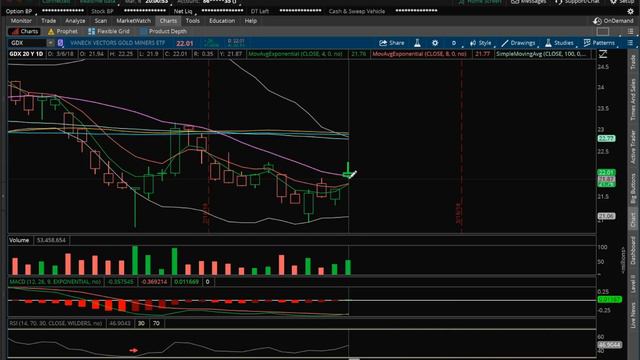
Task: Select the main Charts tab
Action: 168,21
